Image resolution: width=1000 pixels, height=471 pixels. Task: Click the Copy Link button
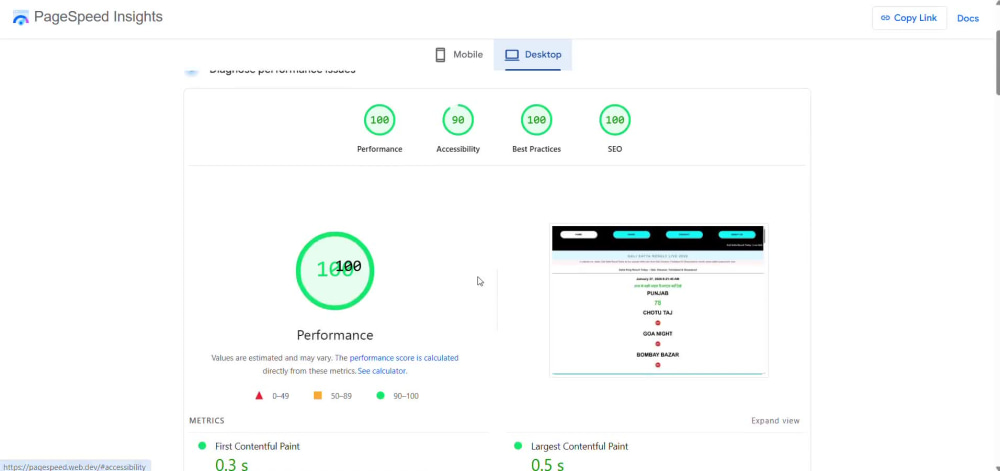tap(909, 18)
